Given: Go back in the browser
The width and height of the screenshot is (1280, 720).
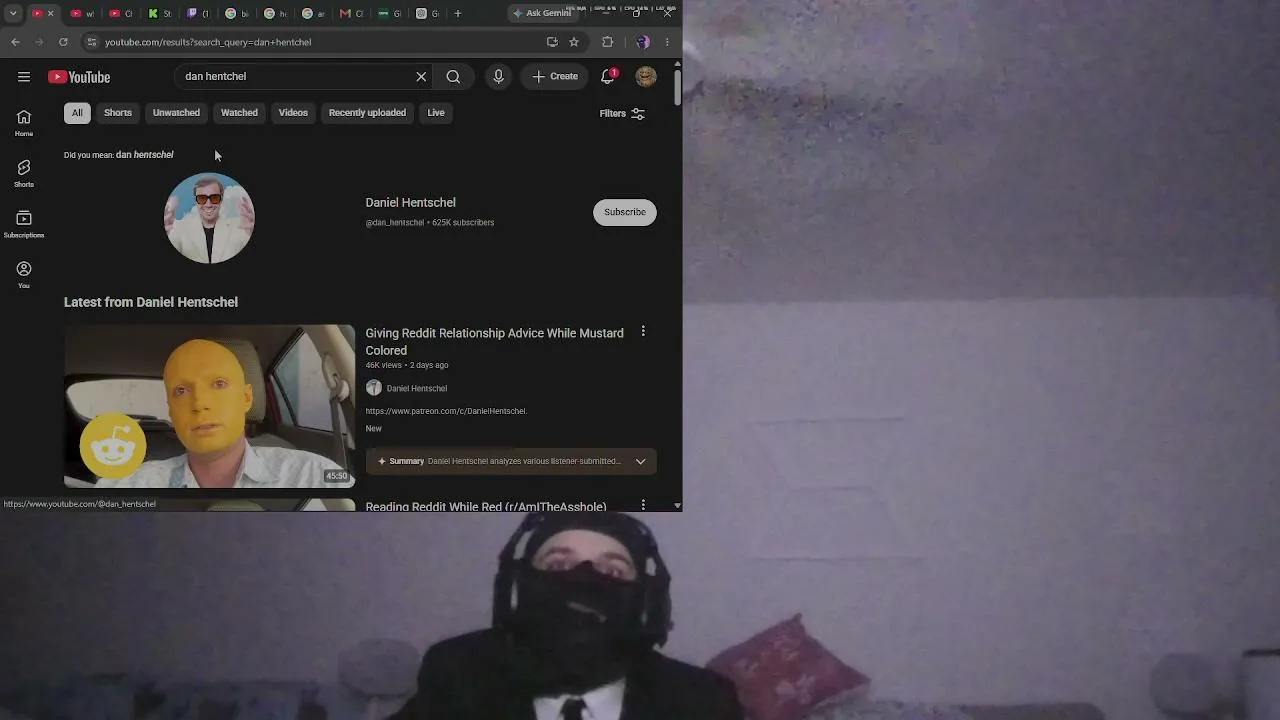Looking at the screenshot, I should tap(15, 42).
